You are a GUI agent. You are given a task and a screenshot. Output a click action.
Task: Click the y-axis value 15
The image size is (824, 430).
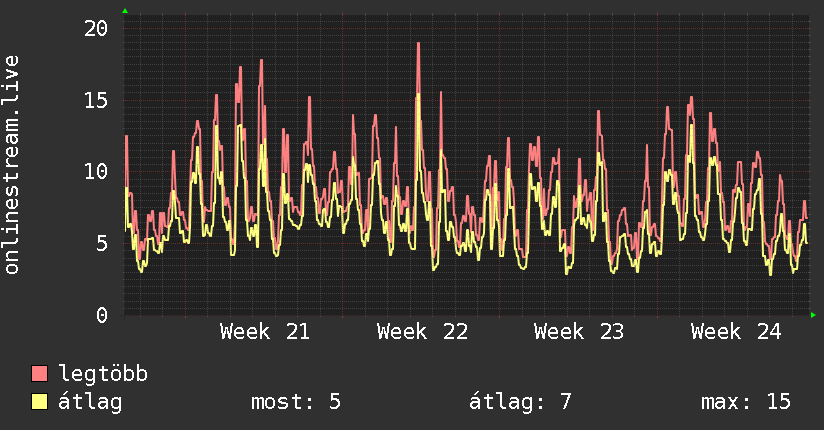[96, 100]
